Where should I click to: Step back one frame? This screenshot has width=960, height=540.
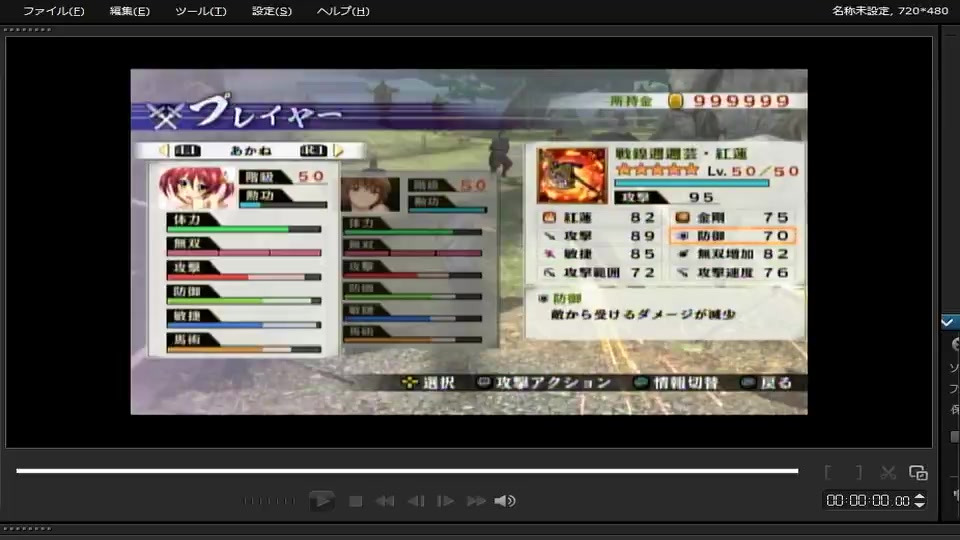(x=416, y=501)
